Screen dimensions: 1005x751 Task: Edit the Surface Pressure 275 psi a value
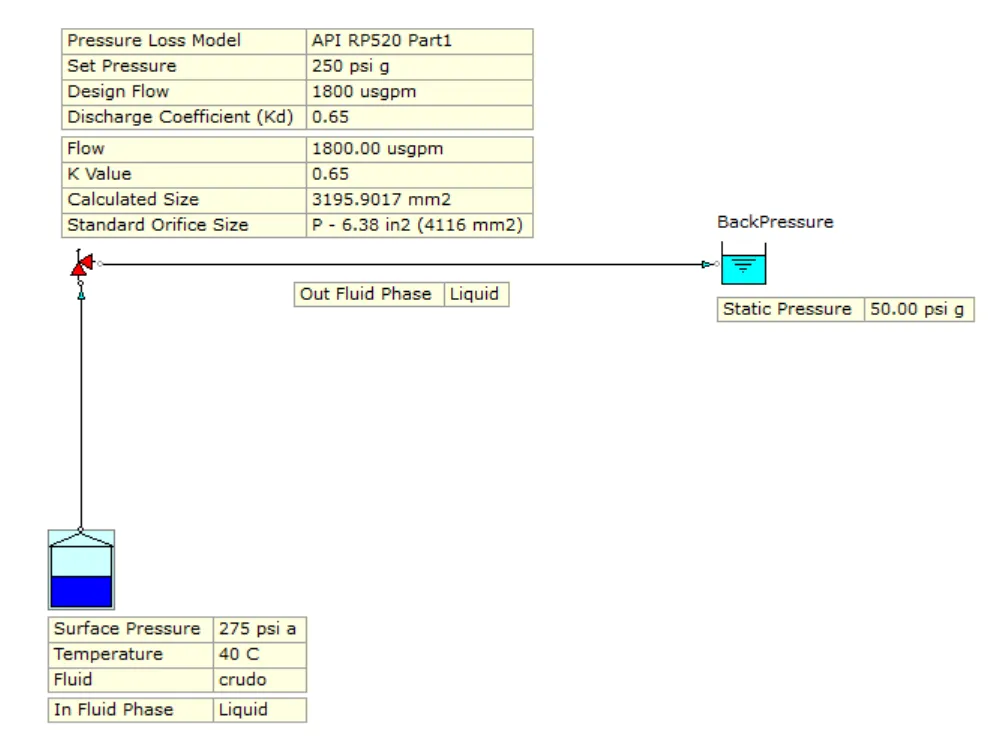pos(258,629)
